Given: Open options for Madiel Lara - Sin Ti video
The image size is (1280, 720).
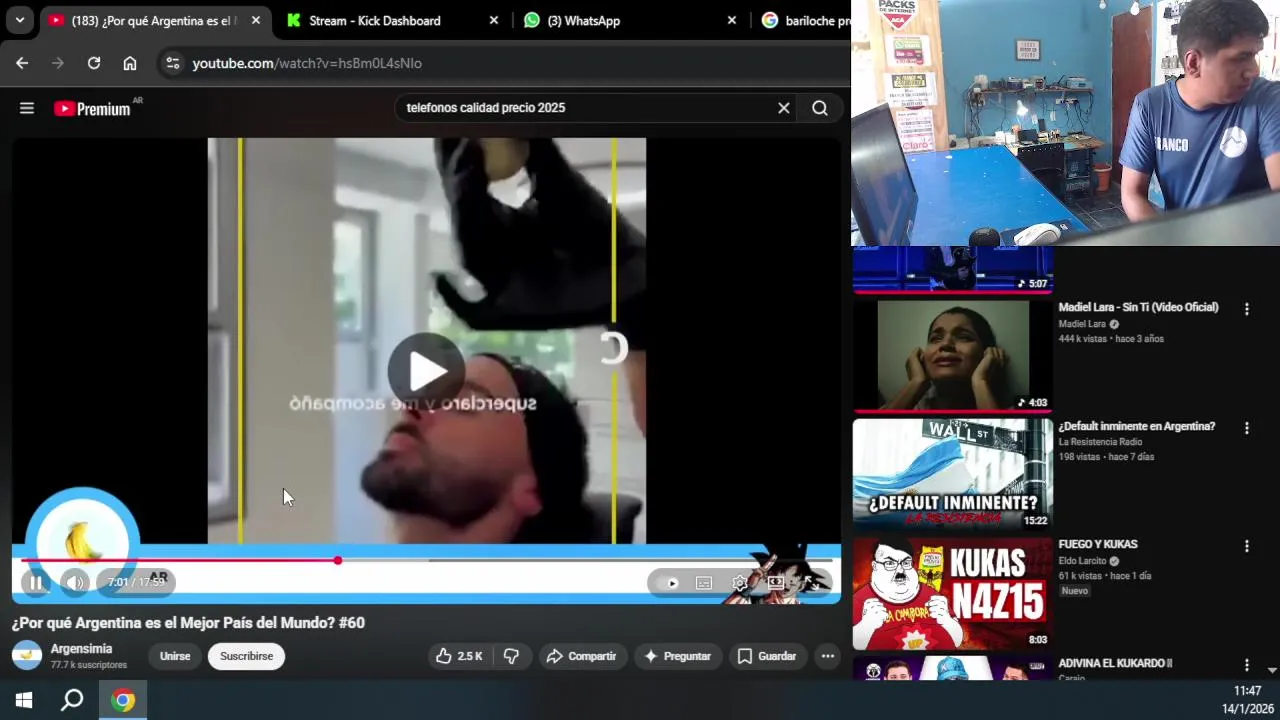Looking at the screenshot, I should click(x=1246, y=310).
